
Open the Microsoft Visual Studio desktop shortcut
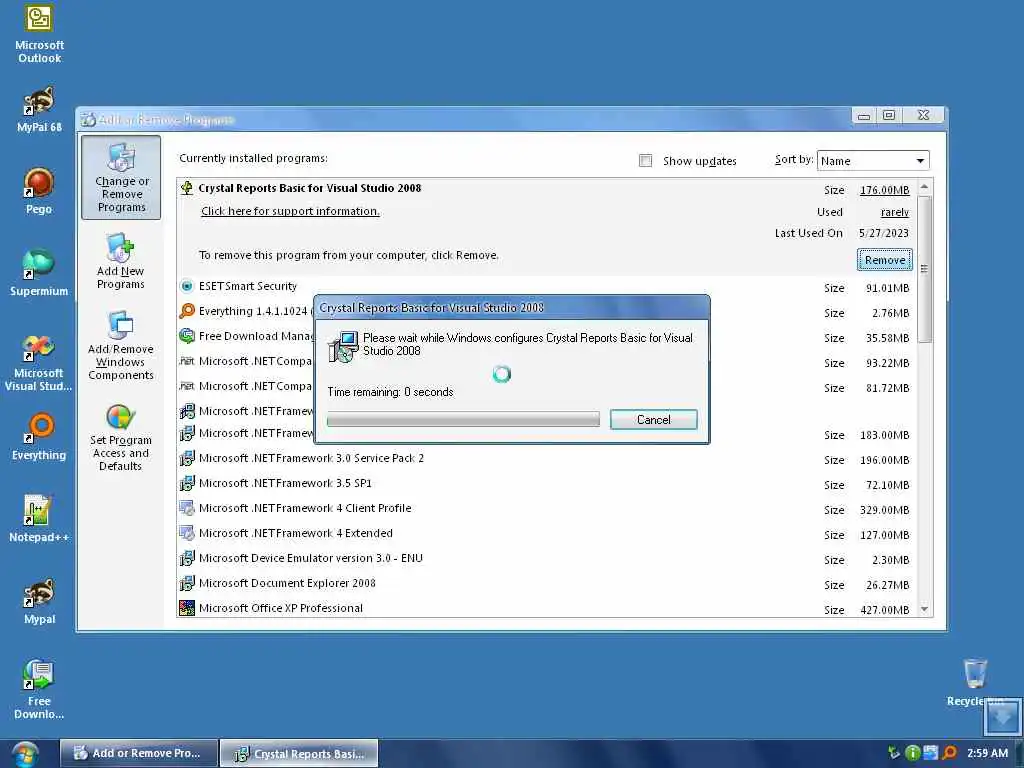[x=39, y=362]
